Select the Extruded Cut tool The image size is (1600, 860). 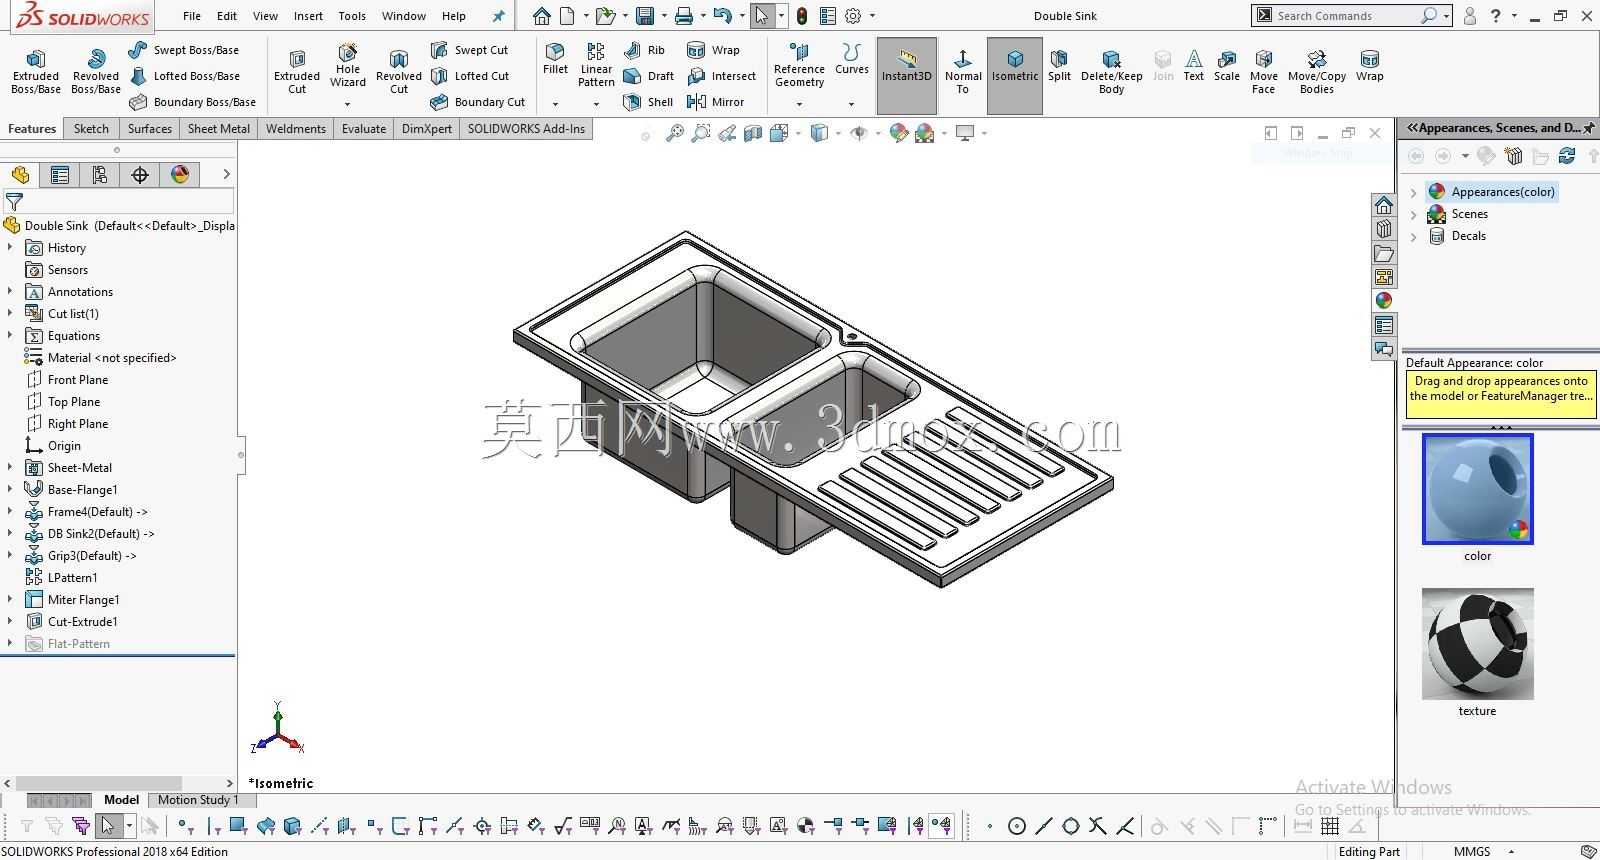[x=297, y=71]
